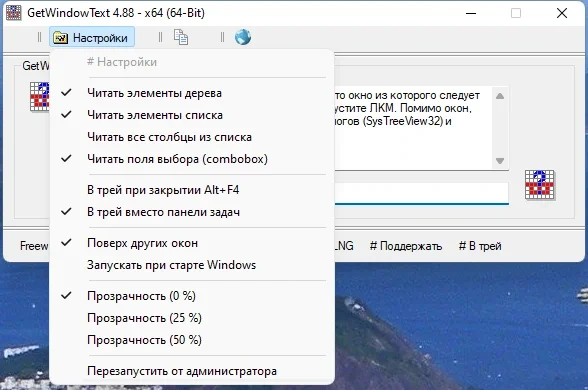This screenshot has width=588, height=390.
Task: Open the Настройки toolbar menu
Action: (x=92, y=37)
